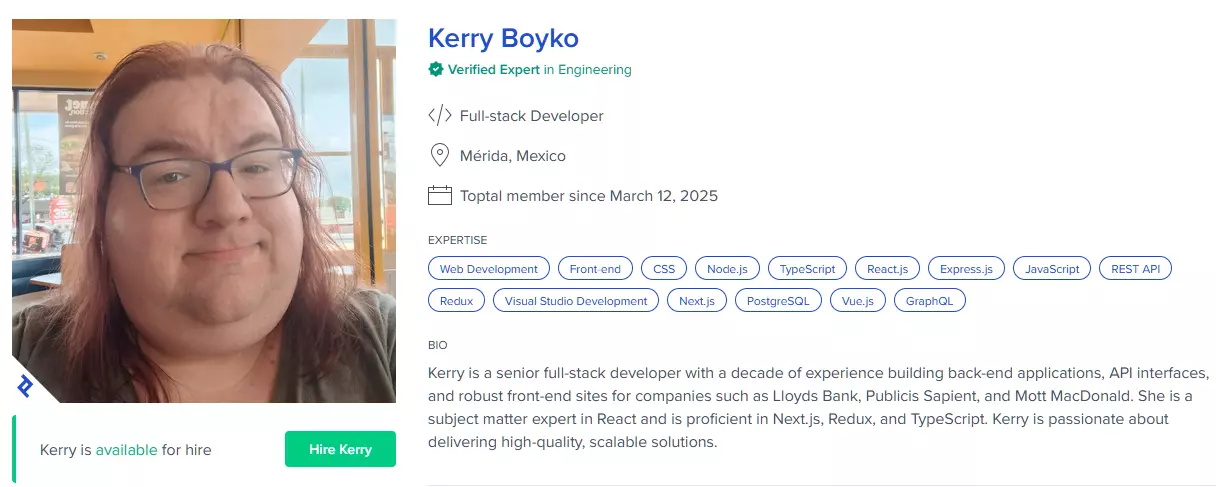
Task: Click the TypeScript skill tag
Action: (808, 269)
